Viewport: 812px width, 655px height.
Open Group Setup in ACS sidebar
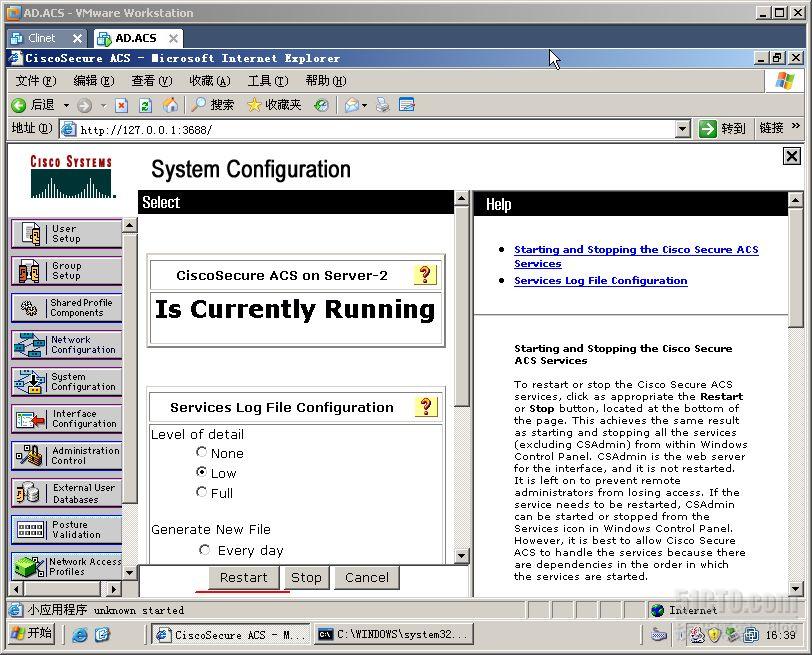(x=66, y=271)
